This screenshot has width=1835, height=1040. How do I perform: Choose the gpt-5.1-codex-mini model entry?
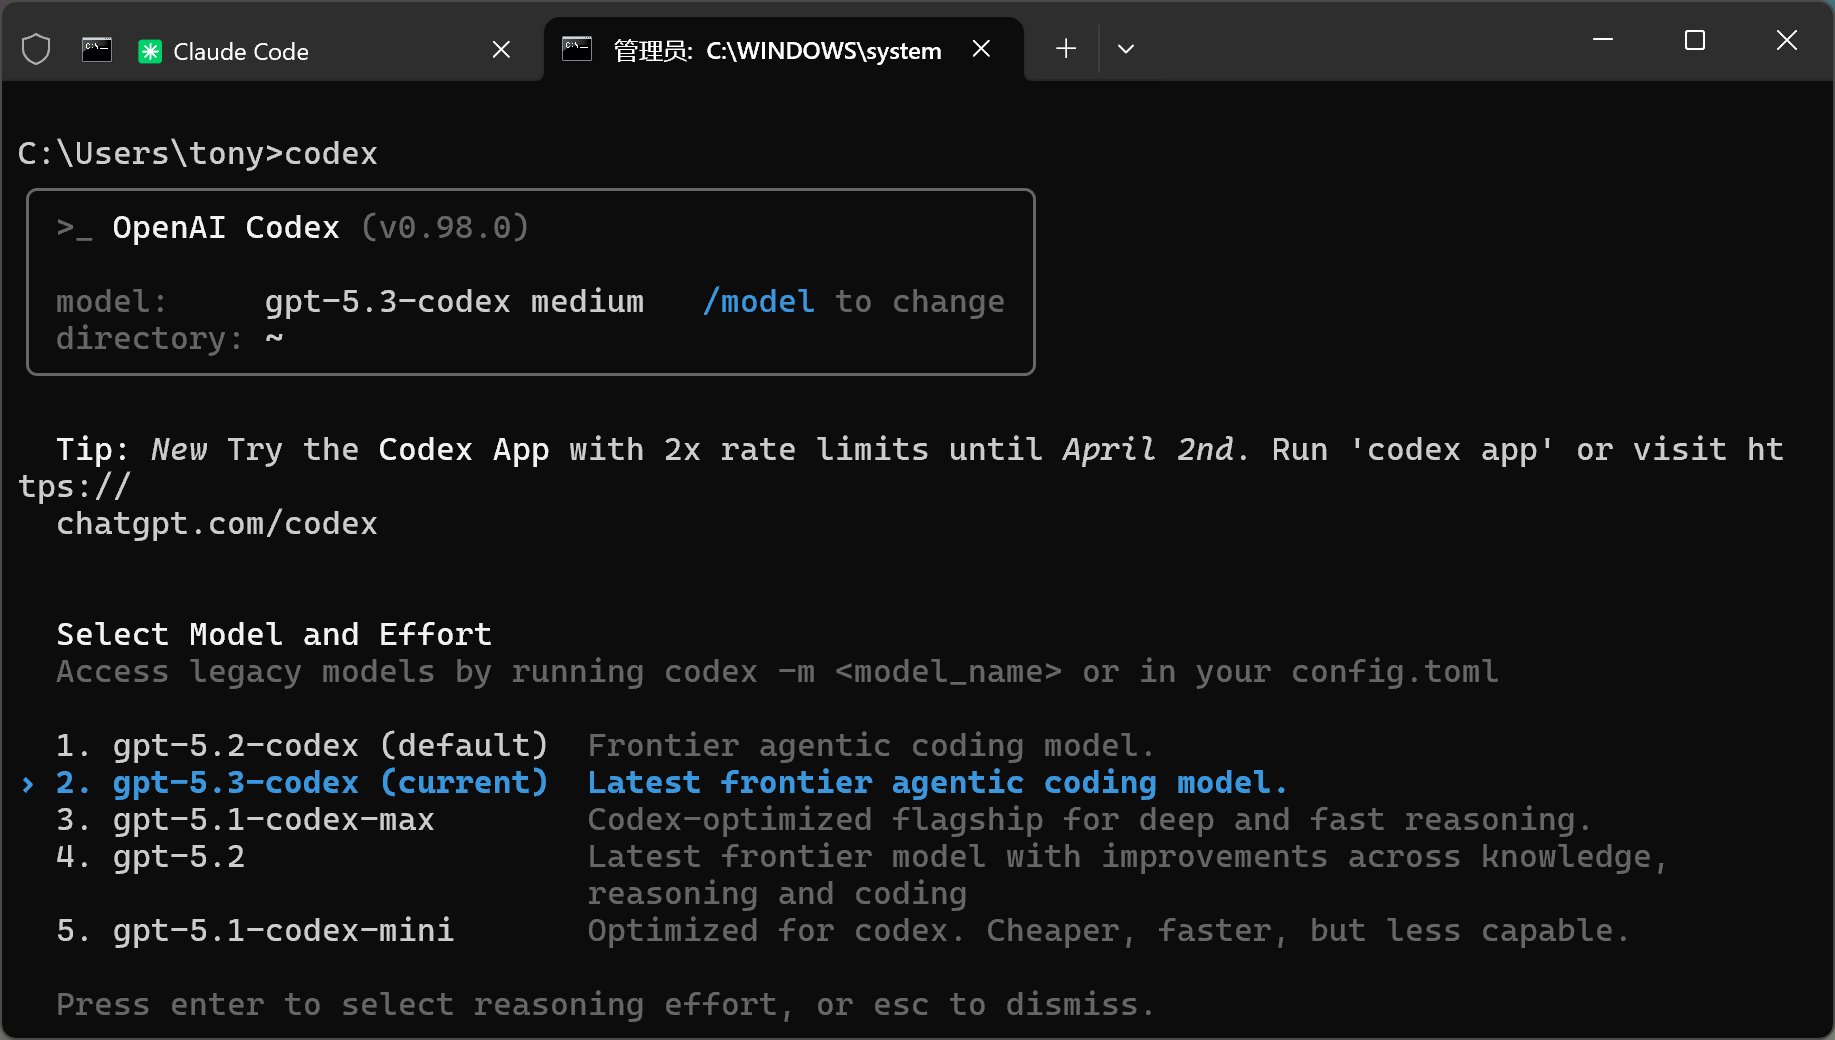(x=282, y=931)
